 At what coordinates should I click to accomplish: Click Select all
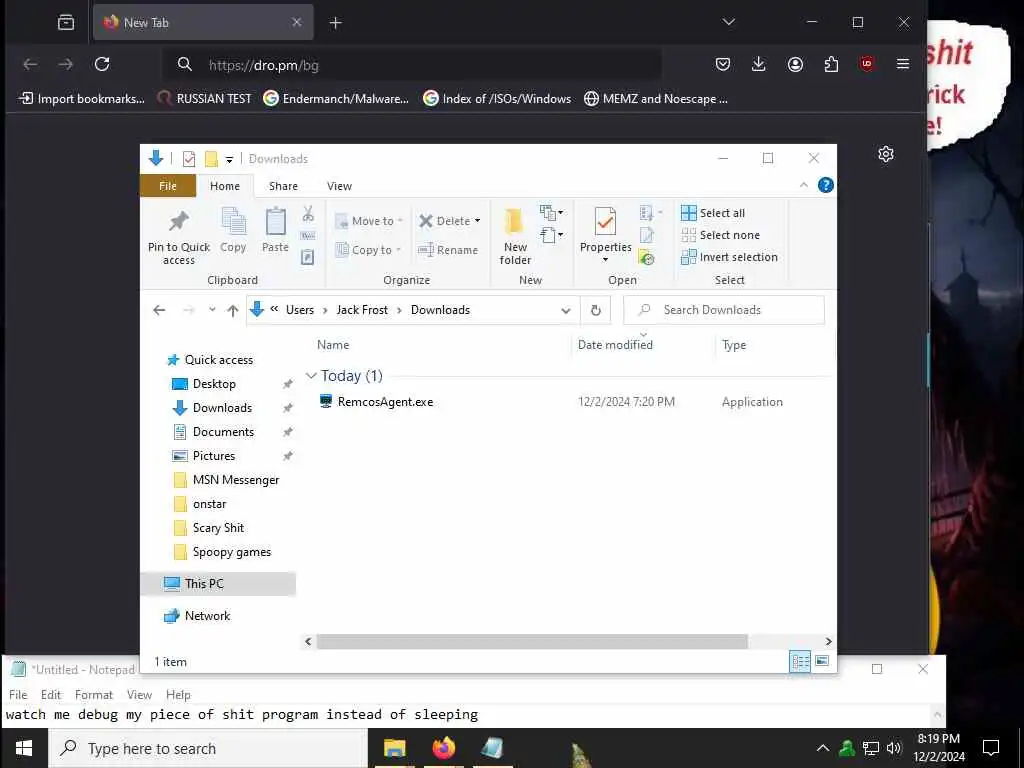pos(712,213)
